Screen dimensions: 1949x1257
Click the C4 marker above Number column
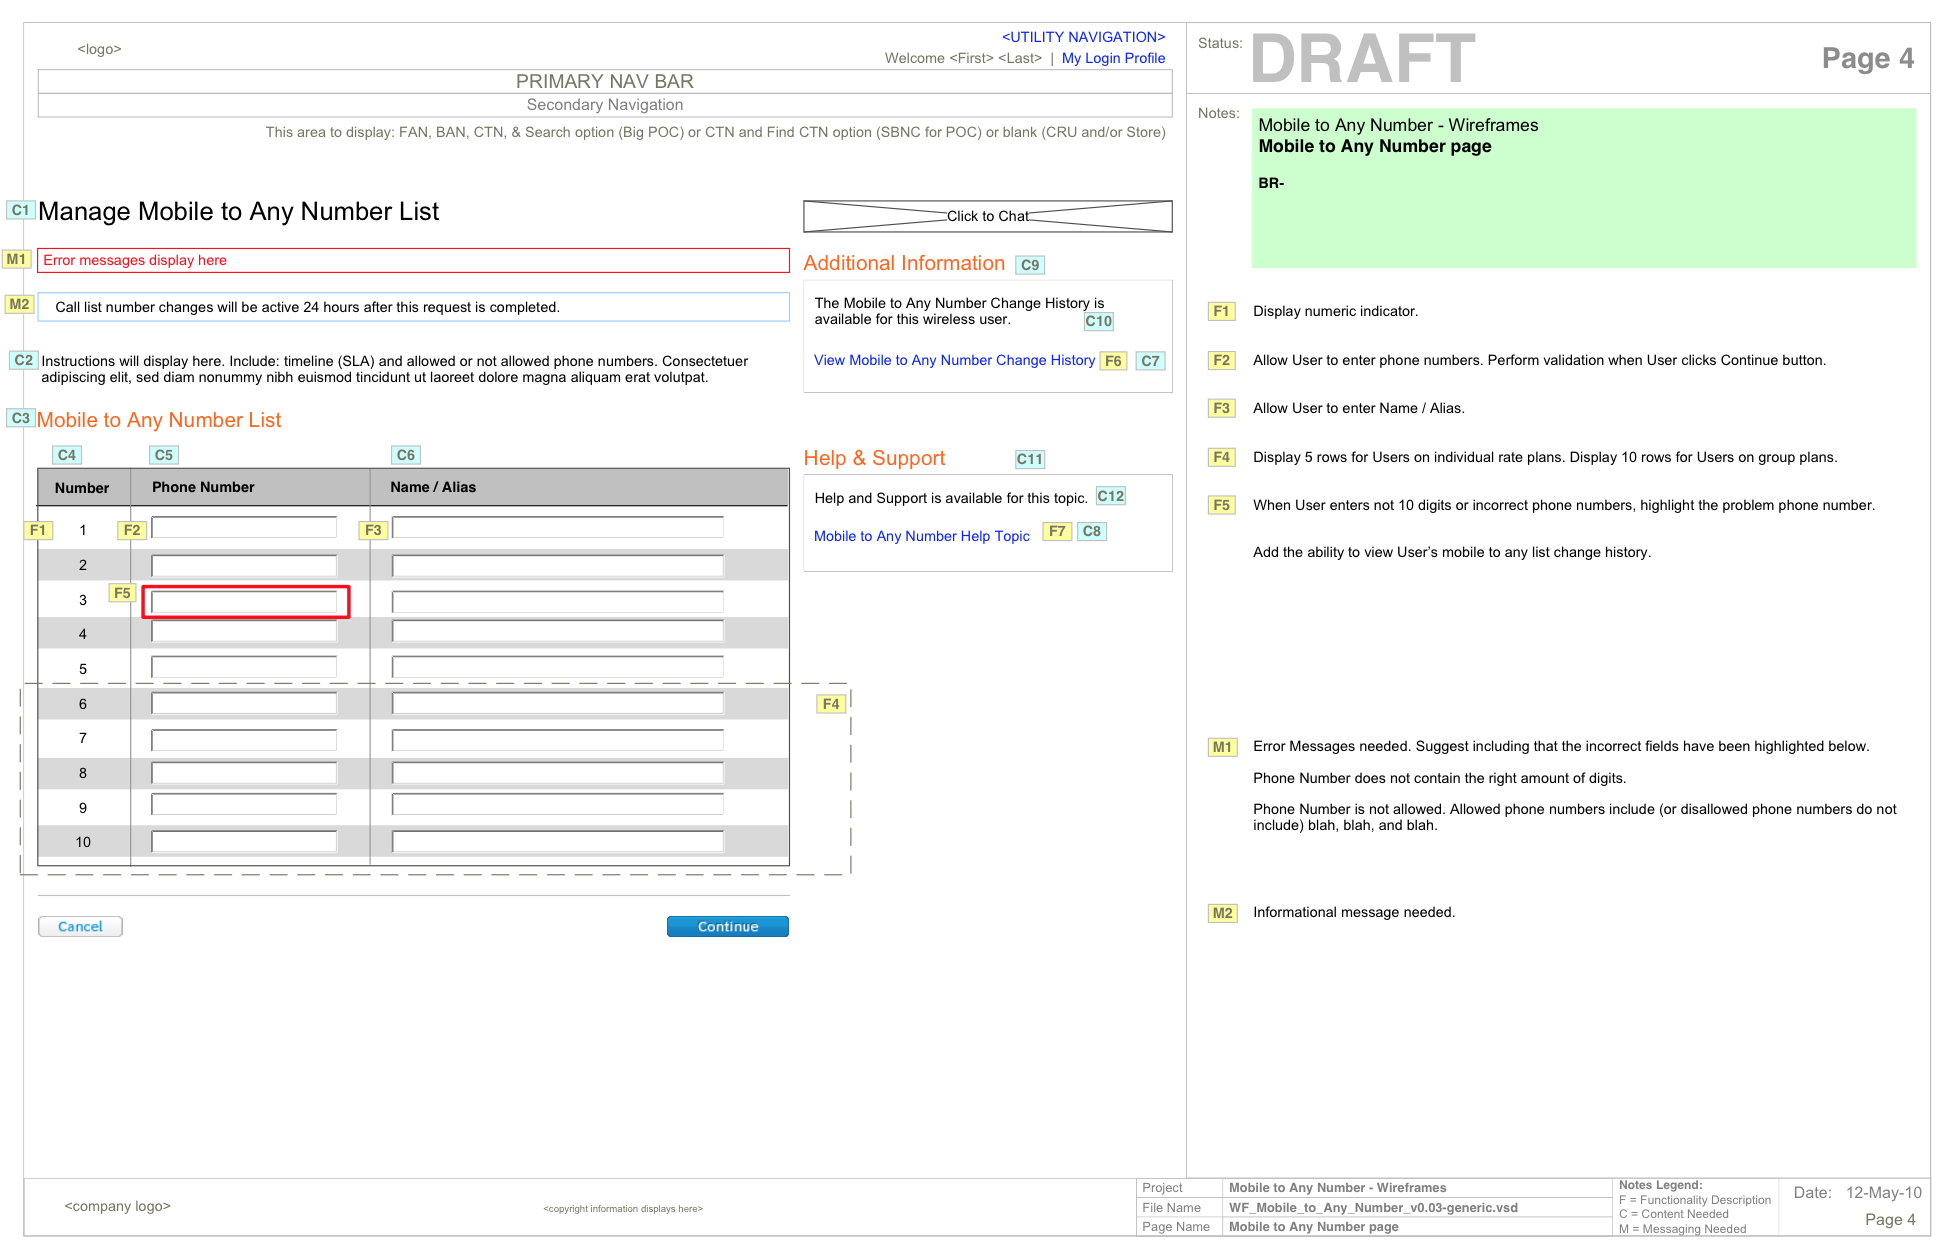point(67,454)
